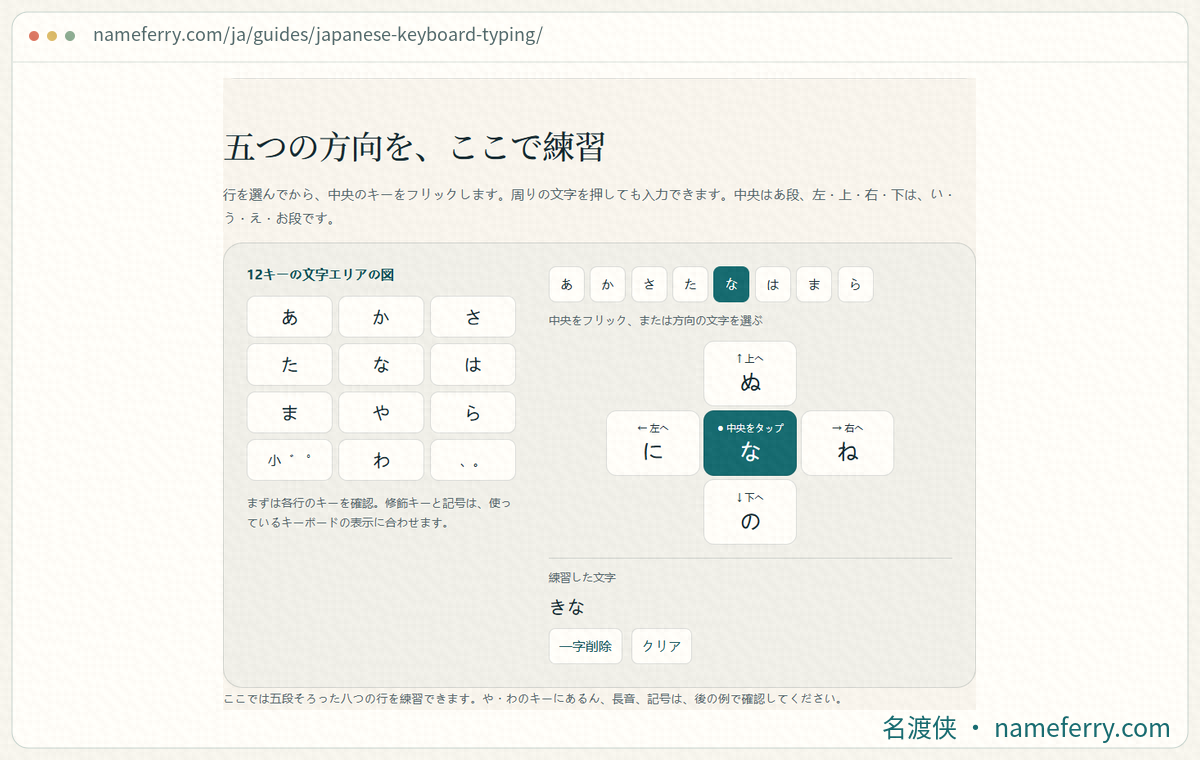Click the は key in the 12-key diagram
Image resolution: width=1200 pixels, height=760 pixels.
(x=473, y=365)
